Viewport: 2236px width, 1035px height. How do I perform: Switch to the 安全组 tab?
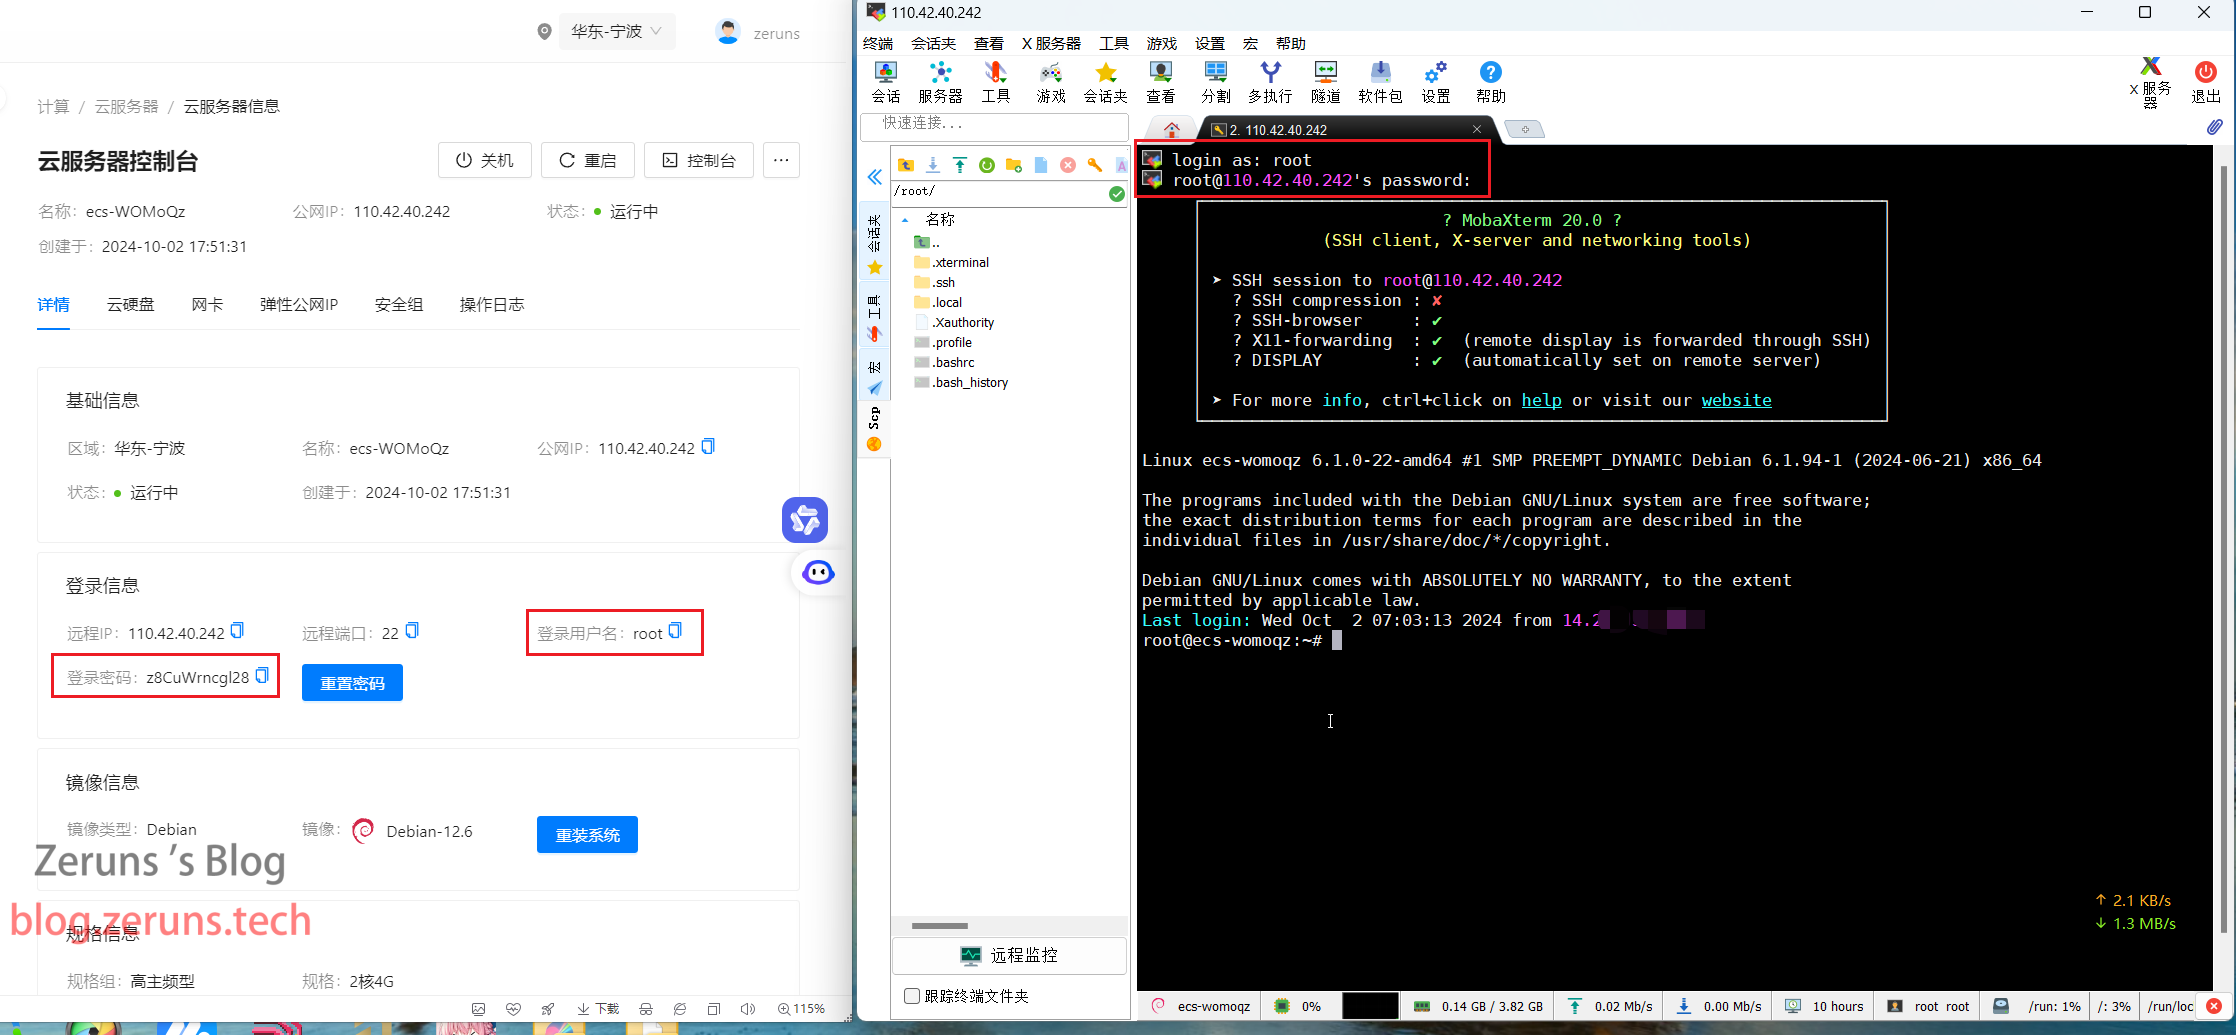click(x=398, y=304)
